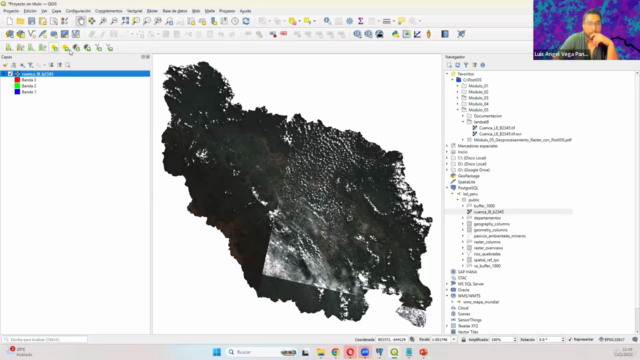Click the locator search field

tap(44, 340)
